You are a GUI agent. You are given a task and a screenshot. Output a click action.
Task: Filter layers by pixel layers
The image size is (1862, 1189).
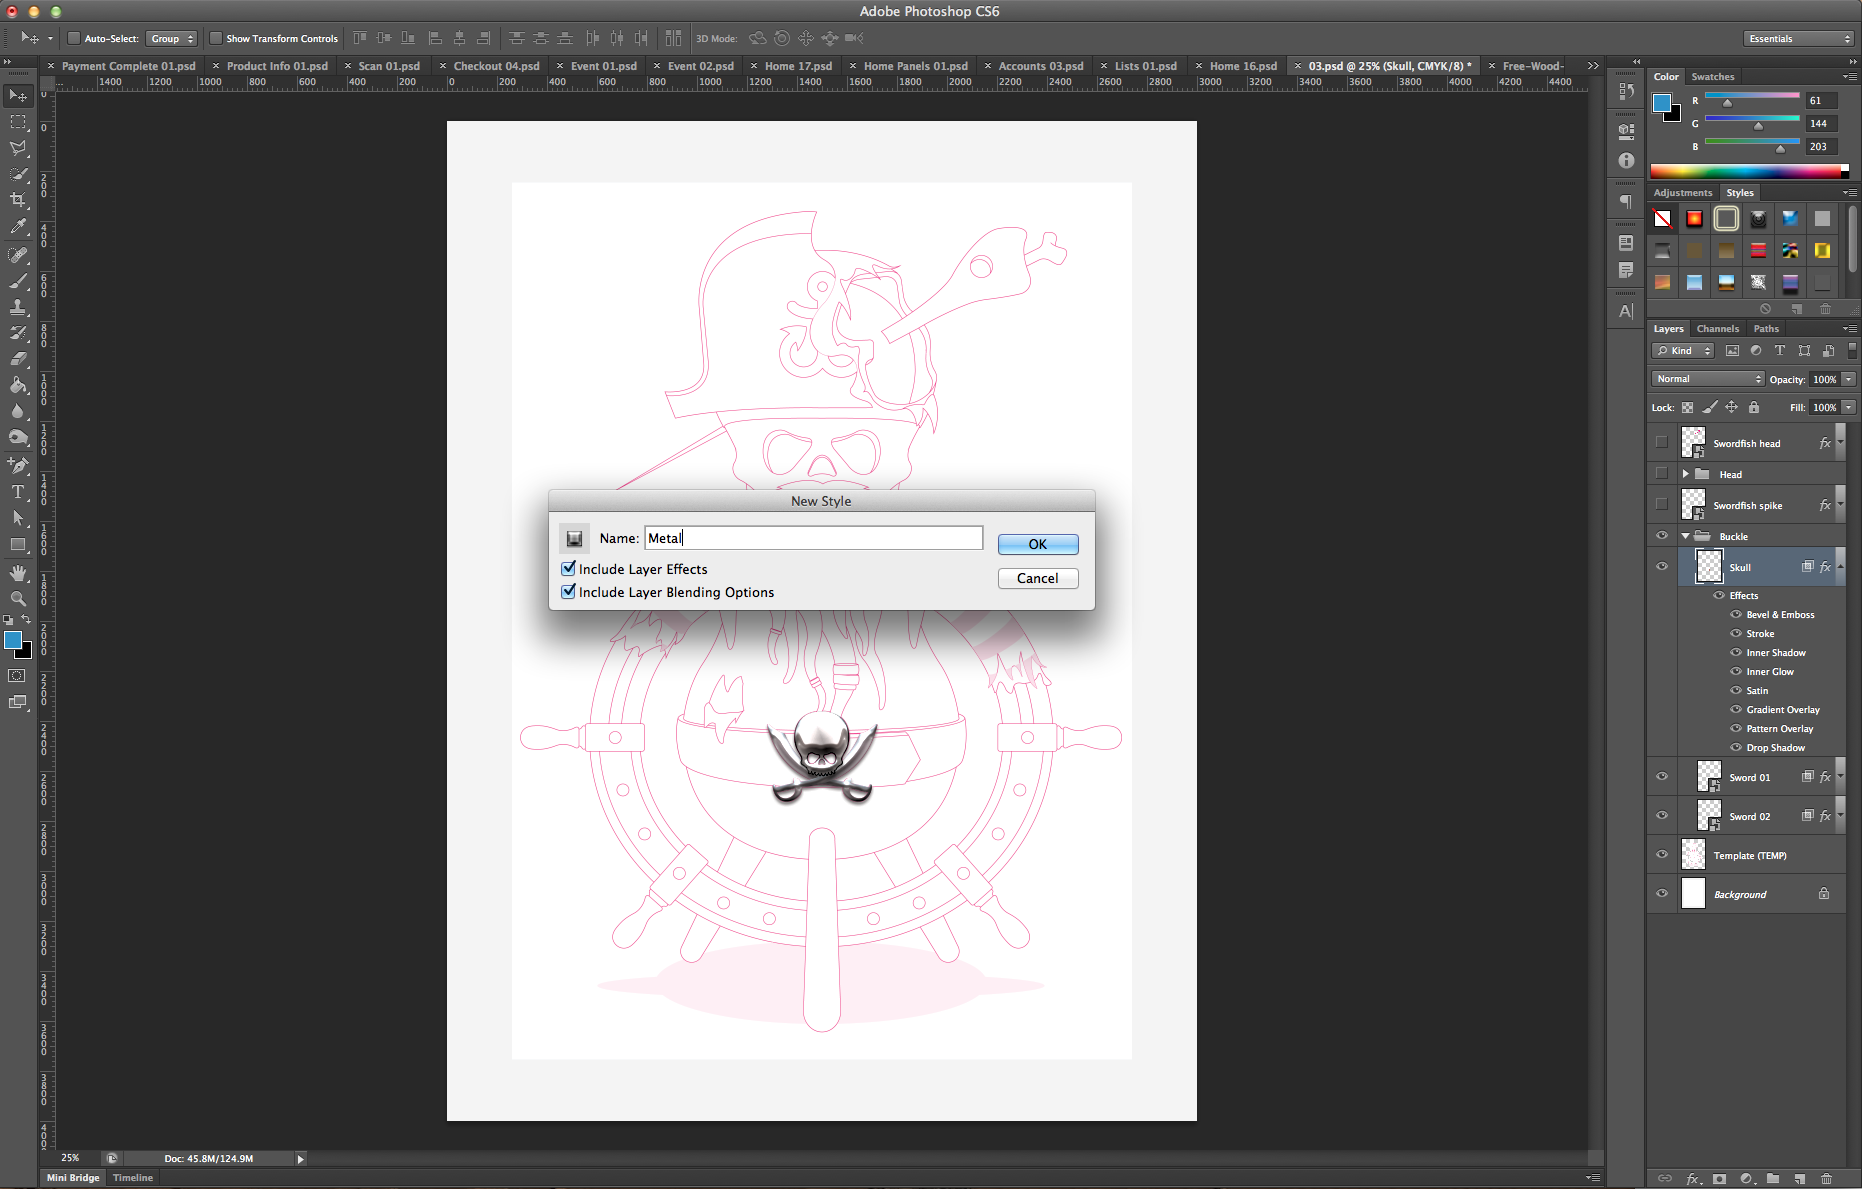(x=1732, y=351)
